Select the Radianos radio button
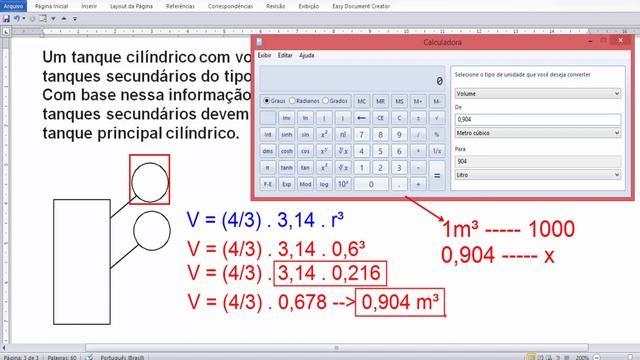 pyautogui.click(x=292, y=100)
